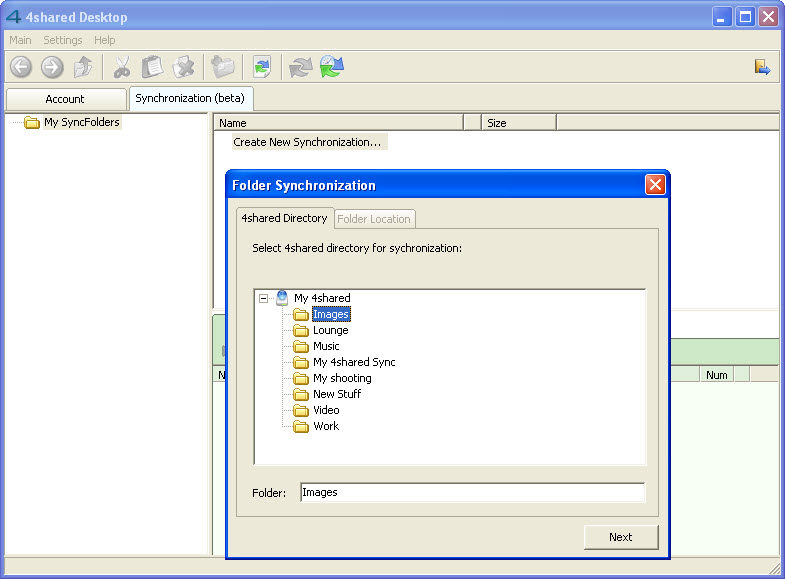Screen dimensions: 785x579
Task: Select the Images folder label
Action: (331, 314)
